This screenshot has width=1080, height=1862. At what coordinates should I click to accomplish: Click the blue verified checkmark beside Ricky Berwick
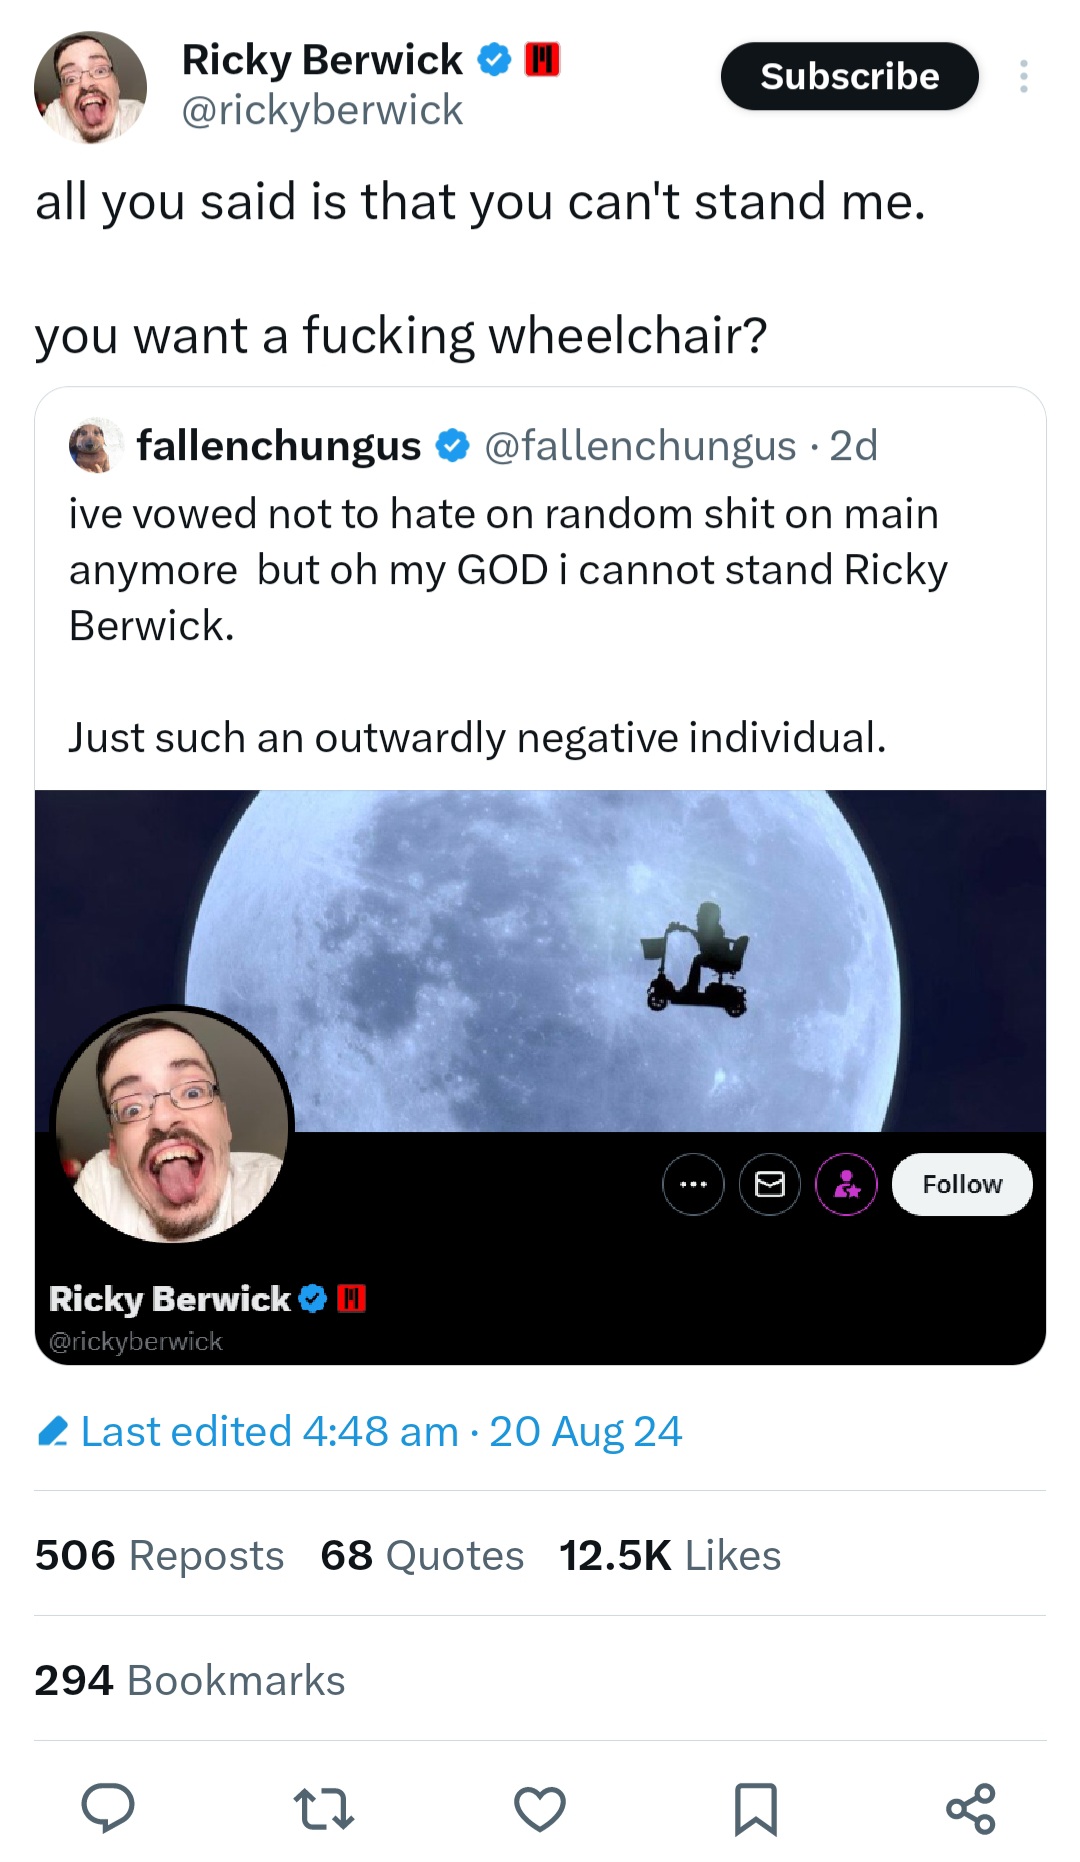click(494, 60)
